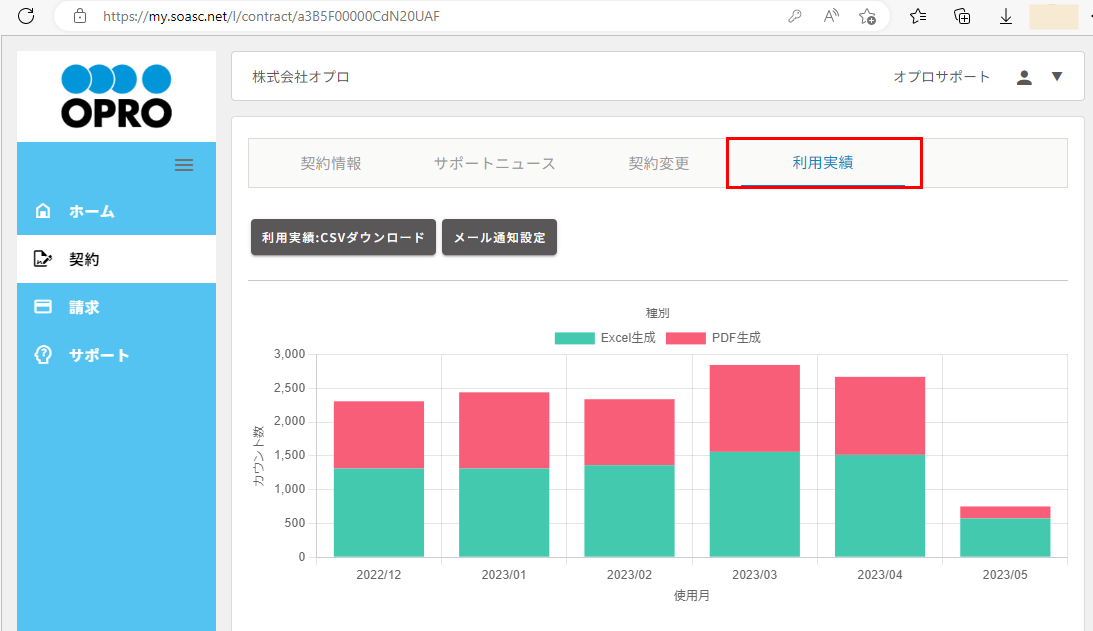This screenshot has width=1093, height=631.
Task: Click the user profile icon
Action: pos(1024,77)
